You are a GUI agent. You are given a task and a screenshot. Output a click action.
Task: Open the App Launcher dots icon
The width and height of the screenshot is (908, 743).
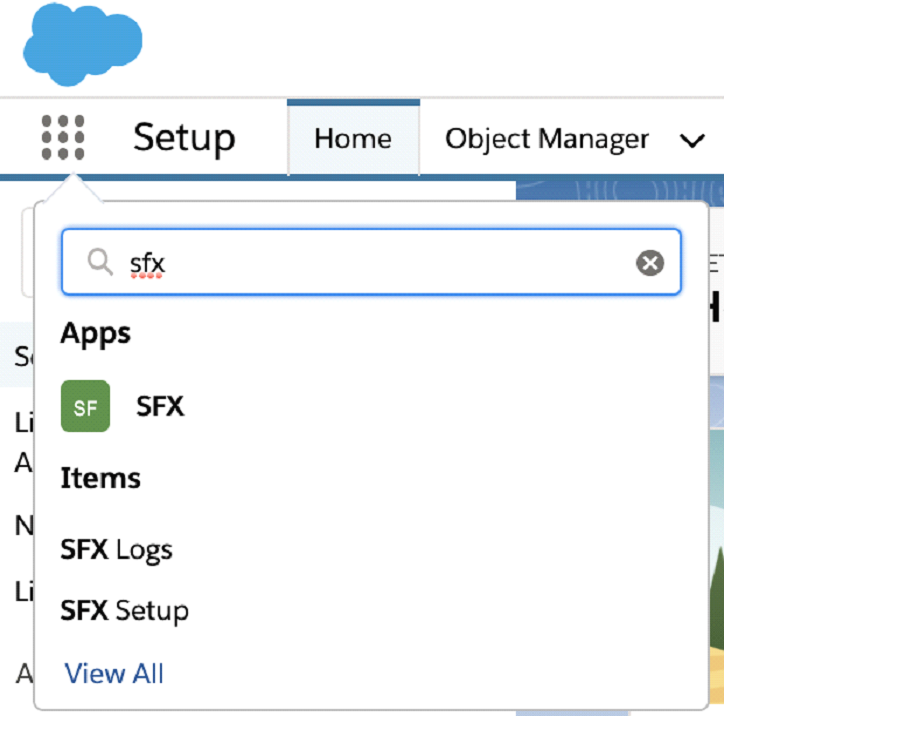pyautogui.click(x=63, y=138)
